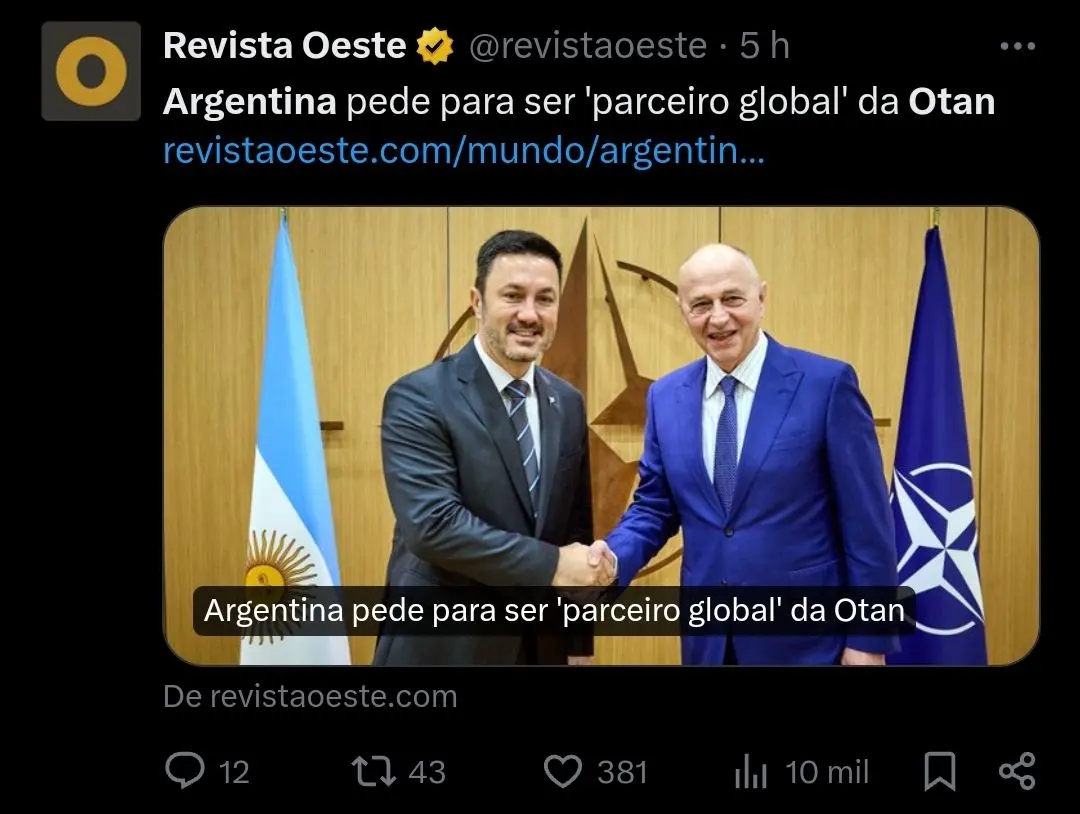Click the image caption about Otan

(554, 611)
